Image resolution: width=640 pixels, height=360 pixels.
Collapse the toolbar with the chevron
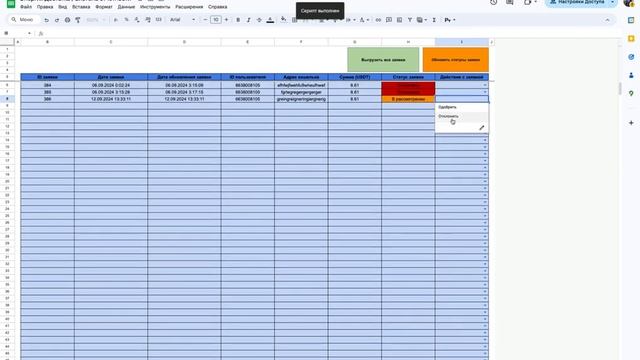click(x=607, y=20)
